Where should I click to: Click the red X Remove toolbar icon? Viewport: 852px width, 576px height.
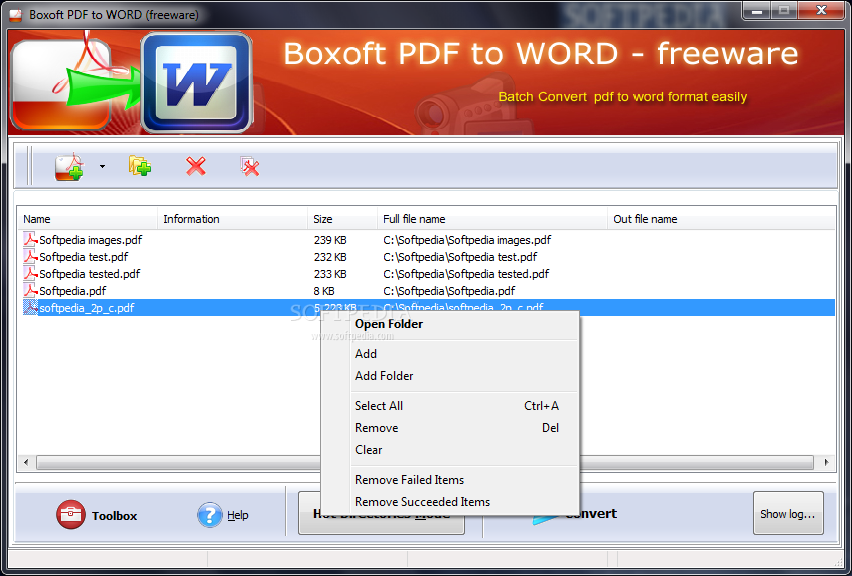pyautogui.click(x=196, y=166)
